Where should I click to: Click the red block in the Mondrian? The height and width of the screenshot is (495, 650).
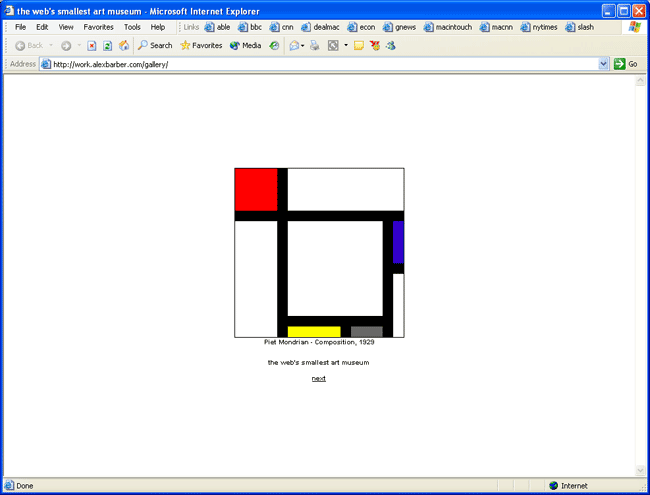(x=256, y=189)
